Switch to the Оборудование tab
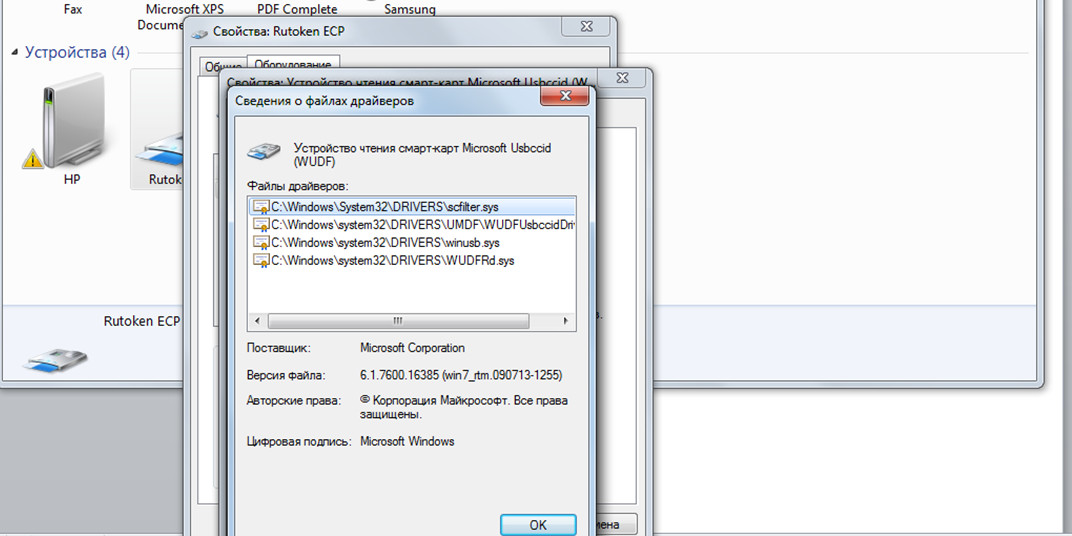The image size is (1072, 536). [295, 64]
